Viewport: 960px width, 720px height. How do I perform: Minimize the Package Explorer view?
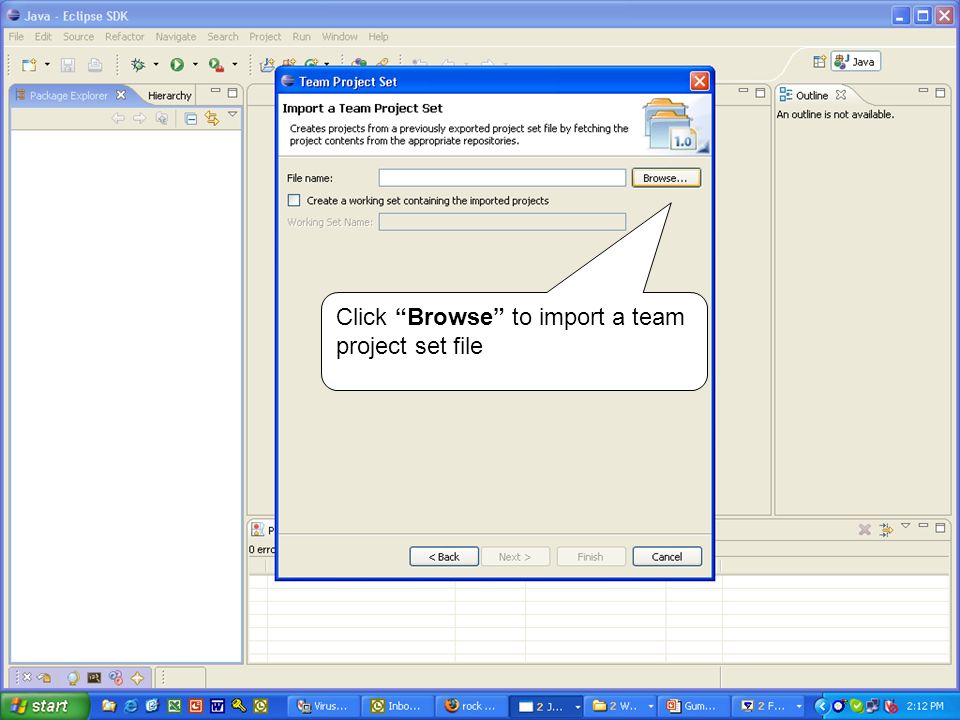click(x=216, y=91)
